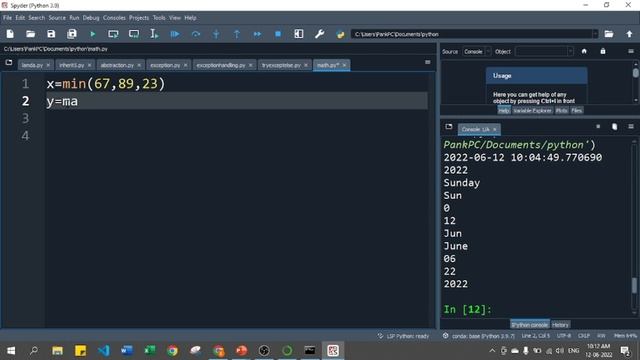Run cell and advance
Screen dimensions: 640x360
134,34
